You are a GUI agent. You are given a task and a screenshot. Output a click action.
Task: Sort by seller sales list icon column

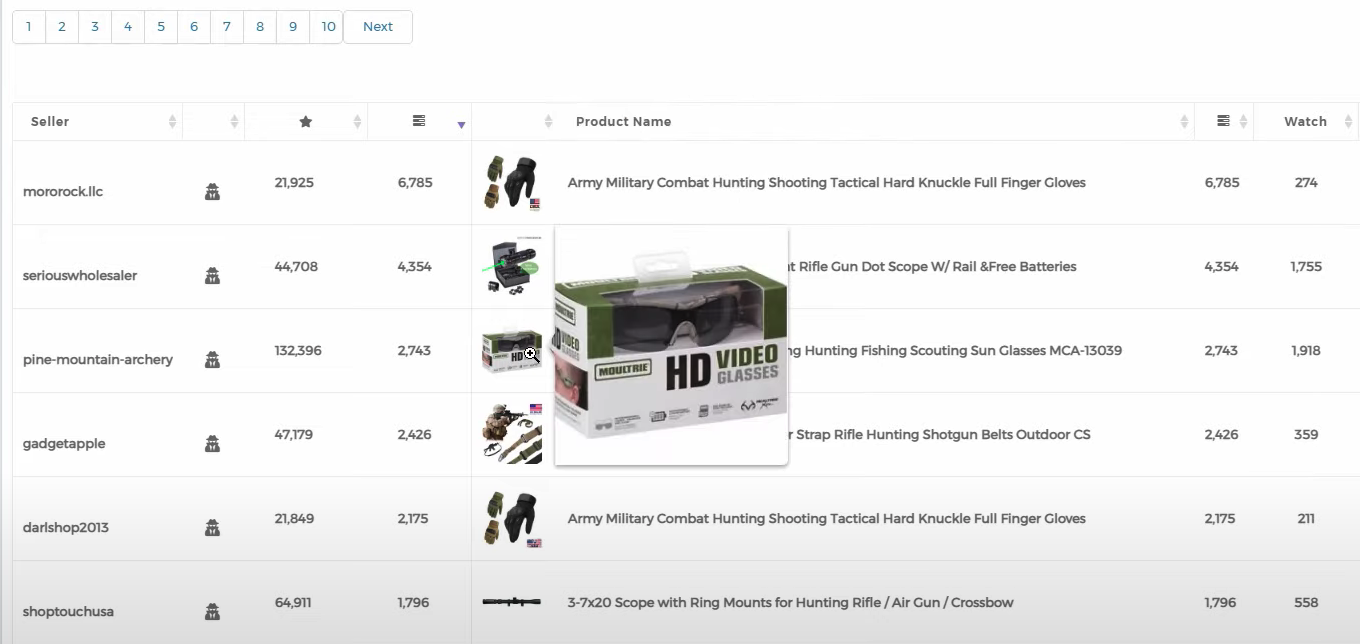tap(419, 121)
